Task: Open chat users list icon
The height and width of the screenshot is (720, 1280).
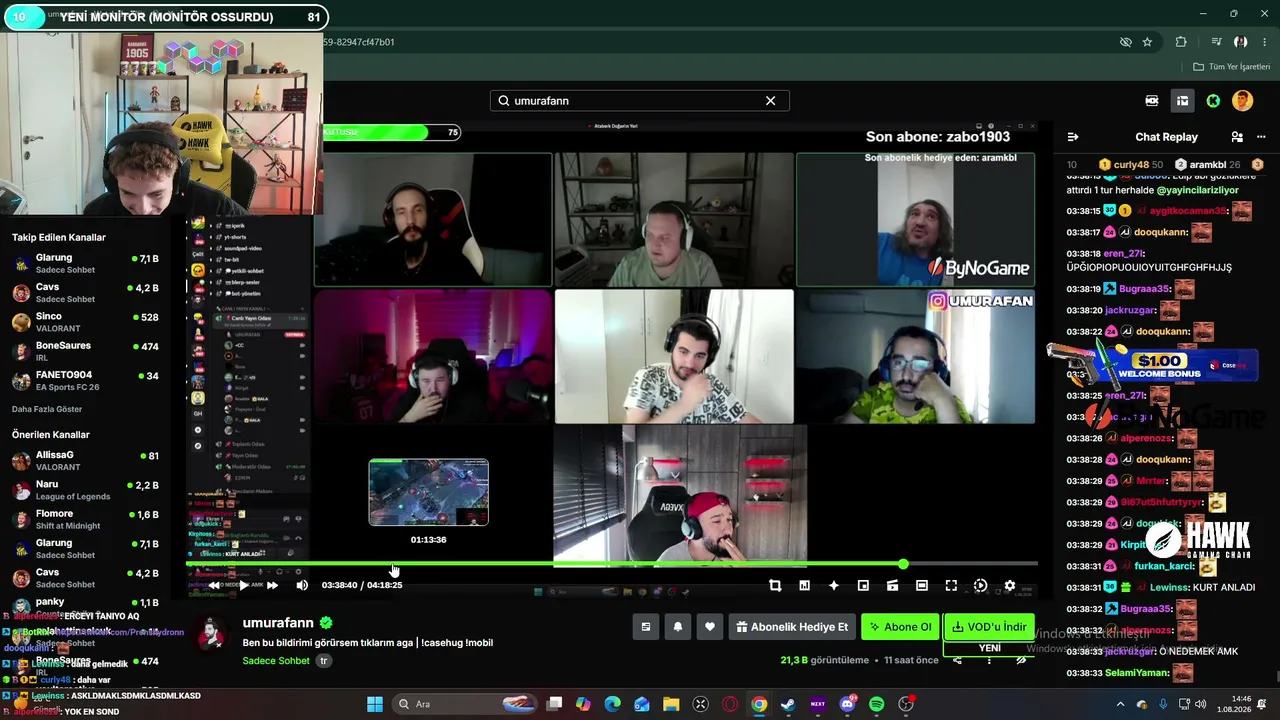Action: tap(1237, 137)
